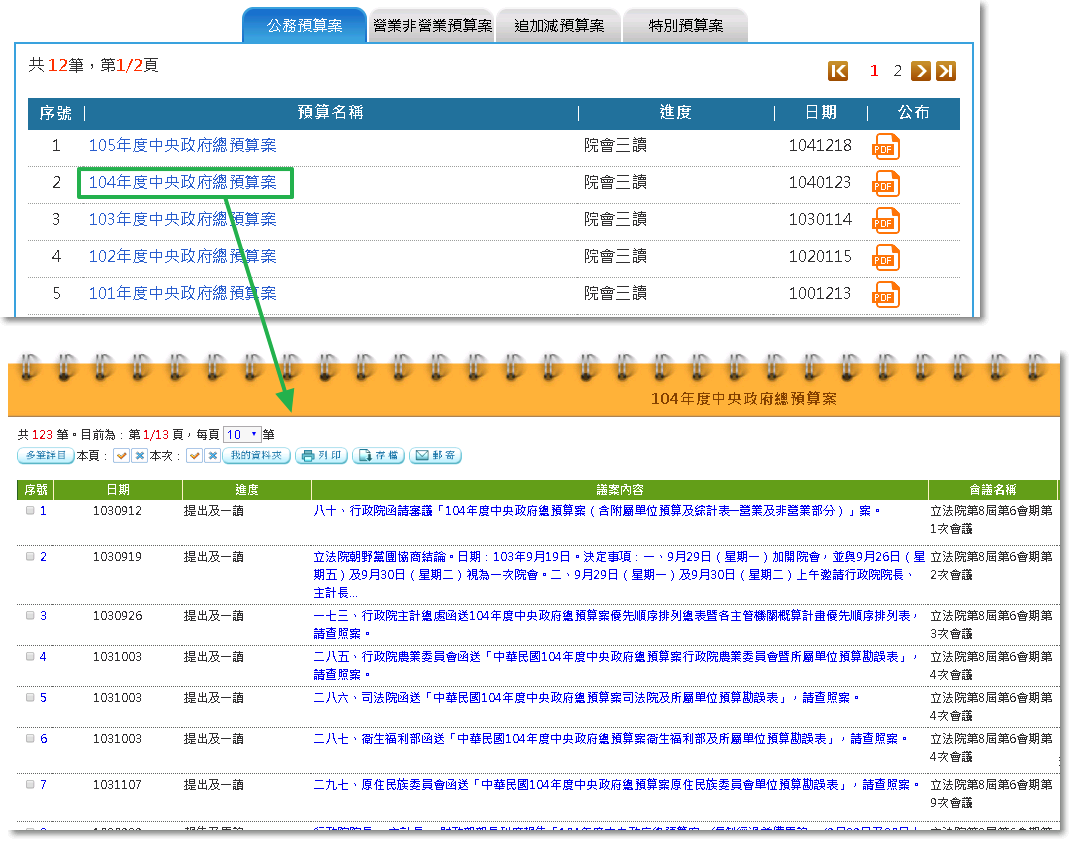Switch to 營業非營業預算案 tab

tap(432, 26)
